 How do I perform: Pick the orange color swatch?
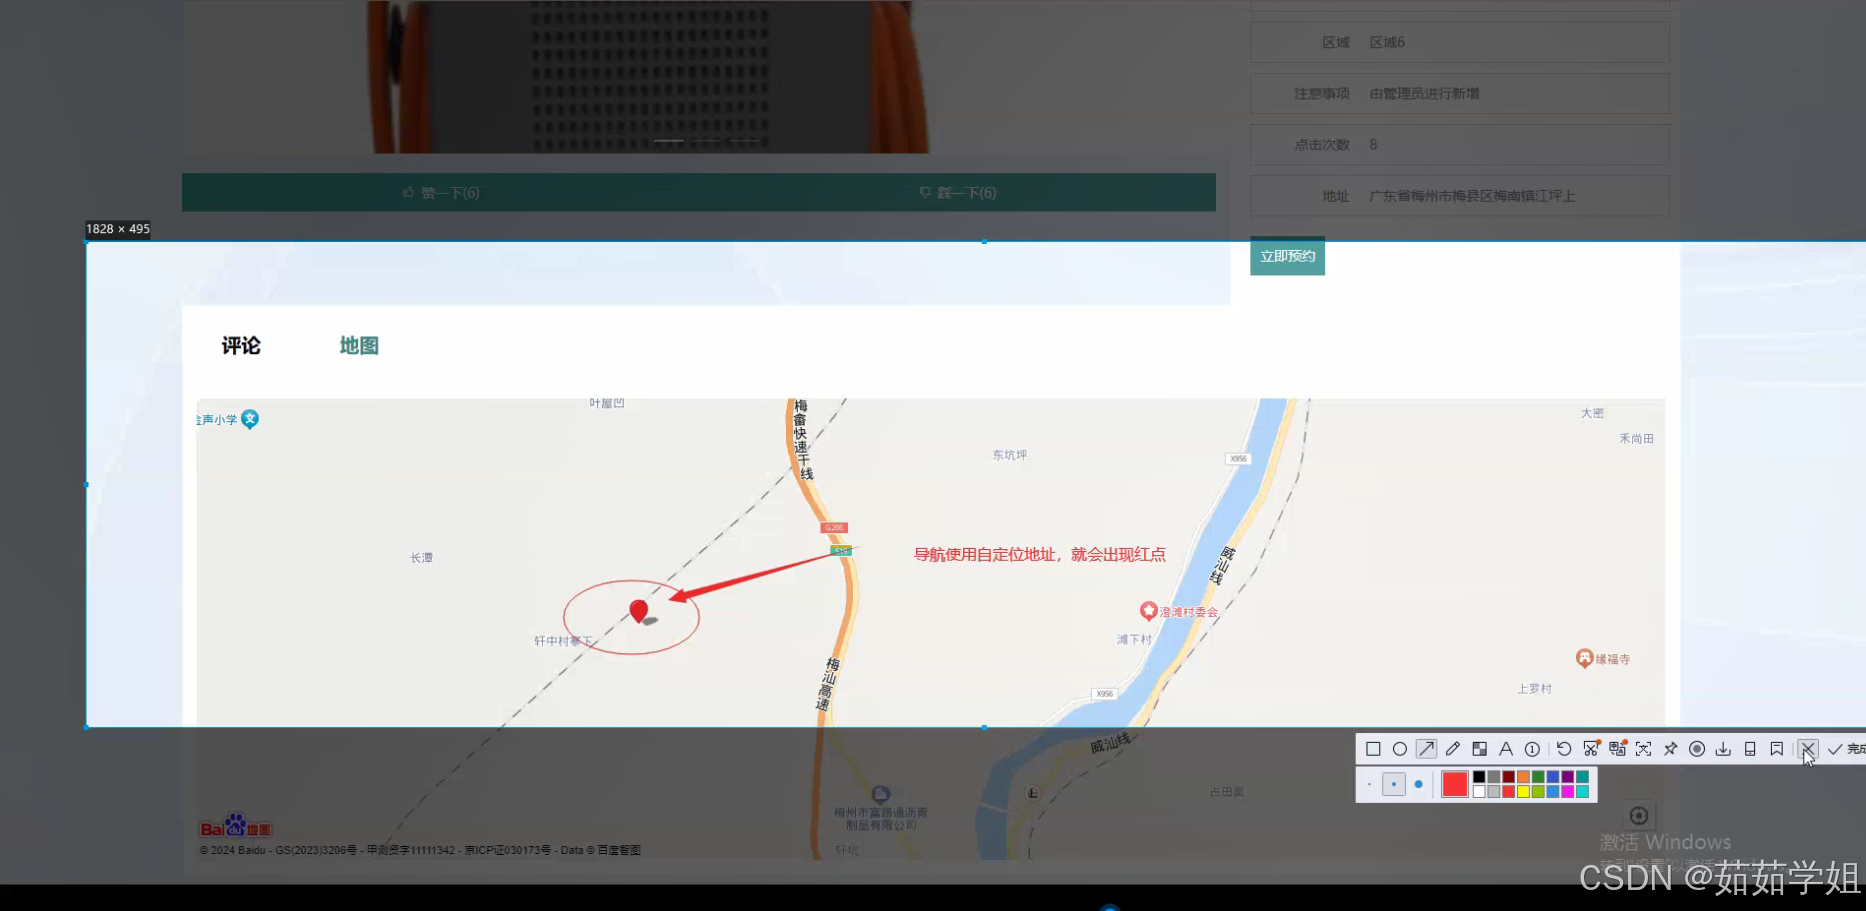point(1523,777)
